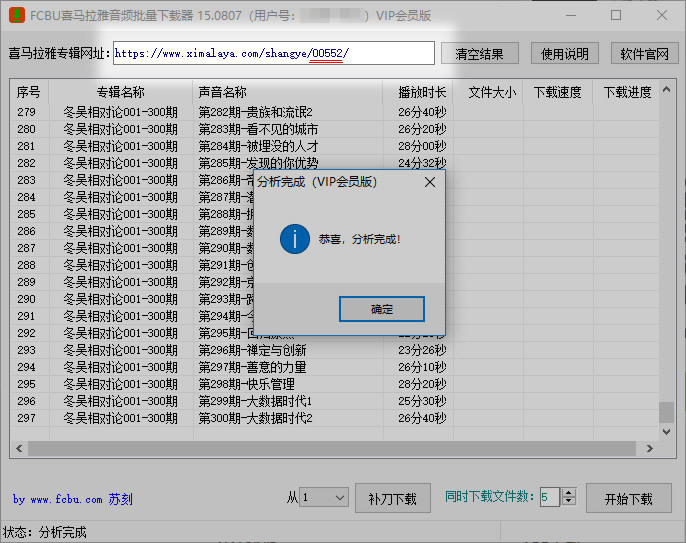
Task: Click sequence number 297
Action: (26, 418)
